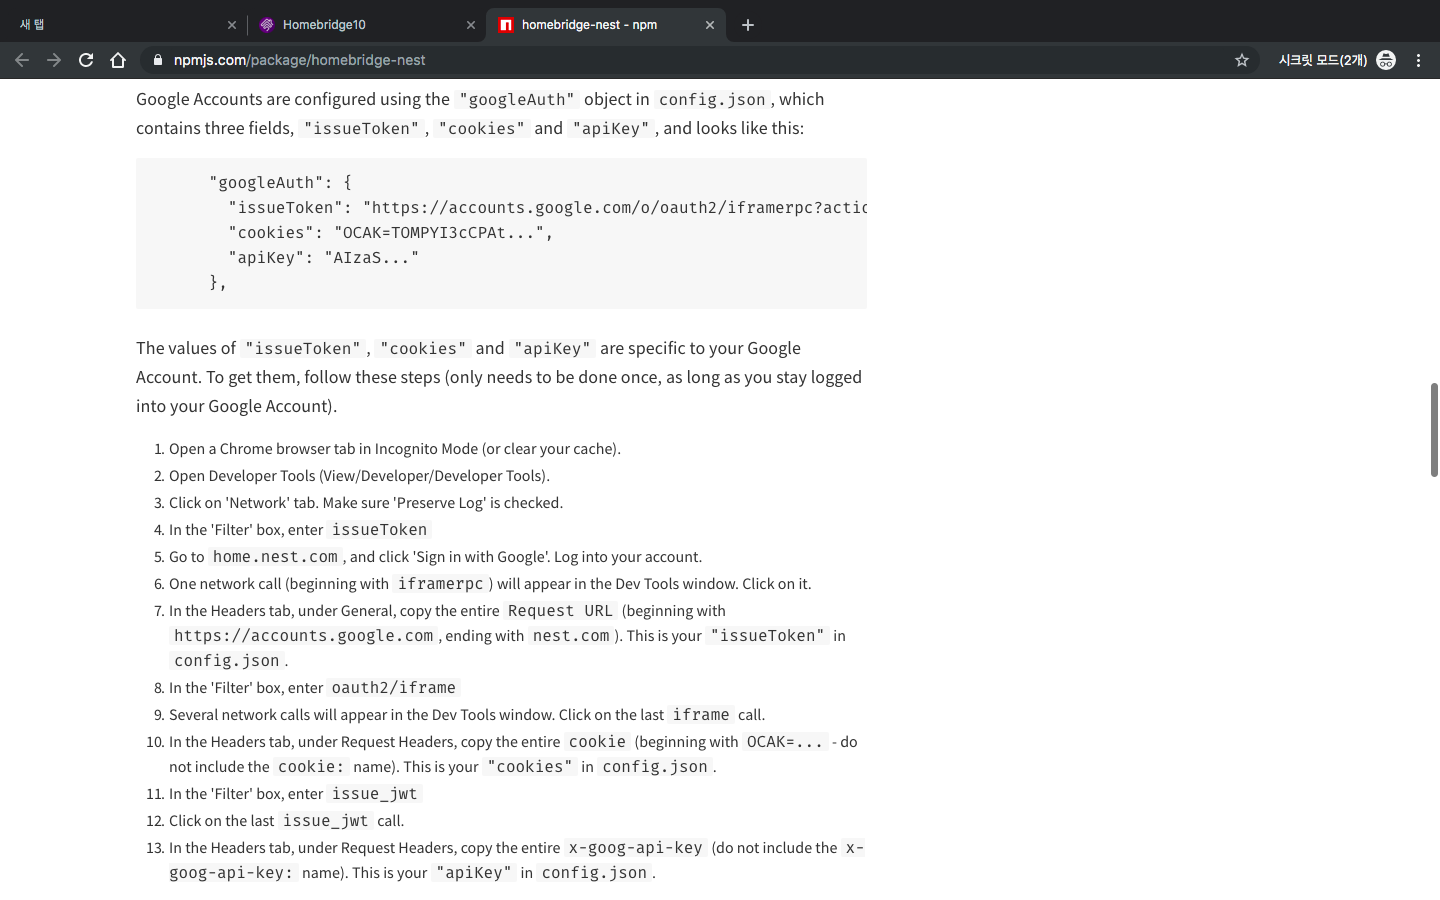Click step 3 about Preserve Log
The width and height of the screenshot is (1440, 900).
point(366,503)
